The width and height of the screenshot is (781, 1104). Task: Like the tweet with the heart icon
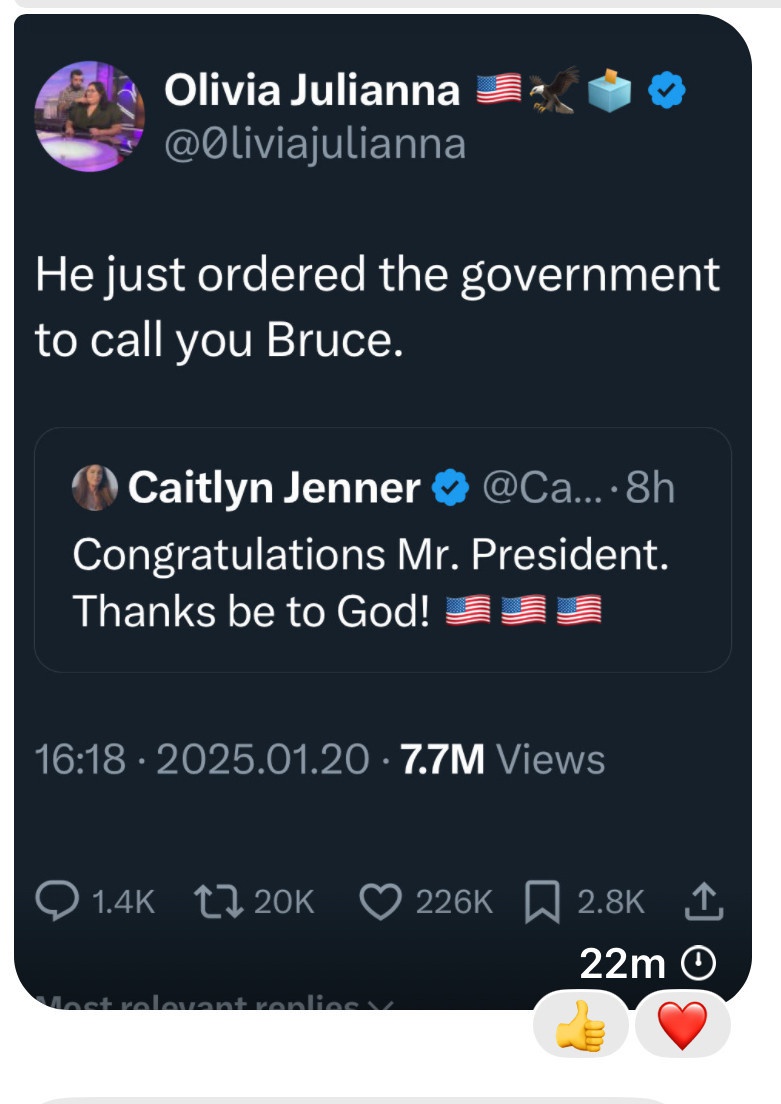click(379, 903)
